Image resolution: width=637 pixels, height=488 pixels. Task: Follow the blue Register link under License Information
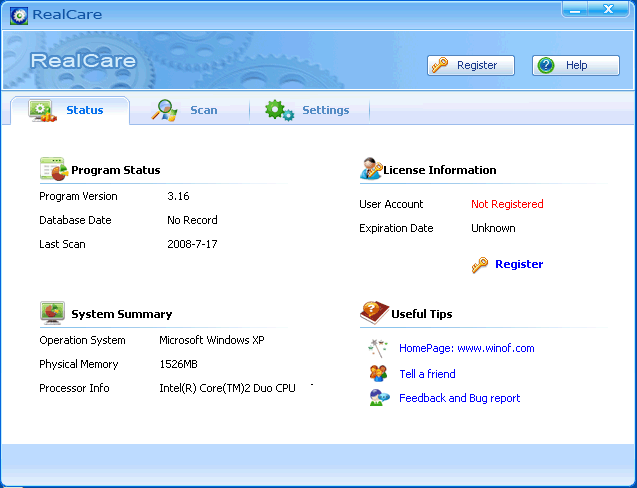pos(519,264)
